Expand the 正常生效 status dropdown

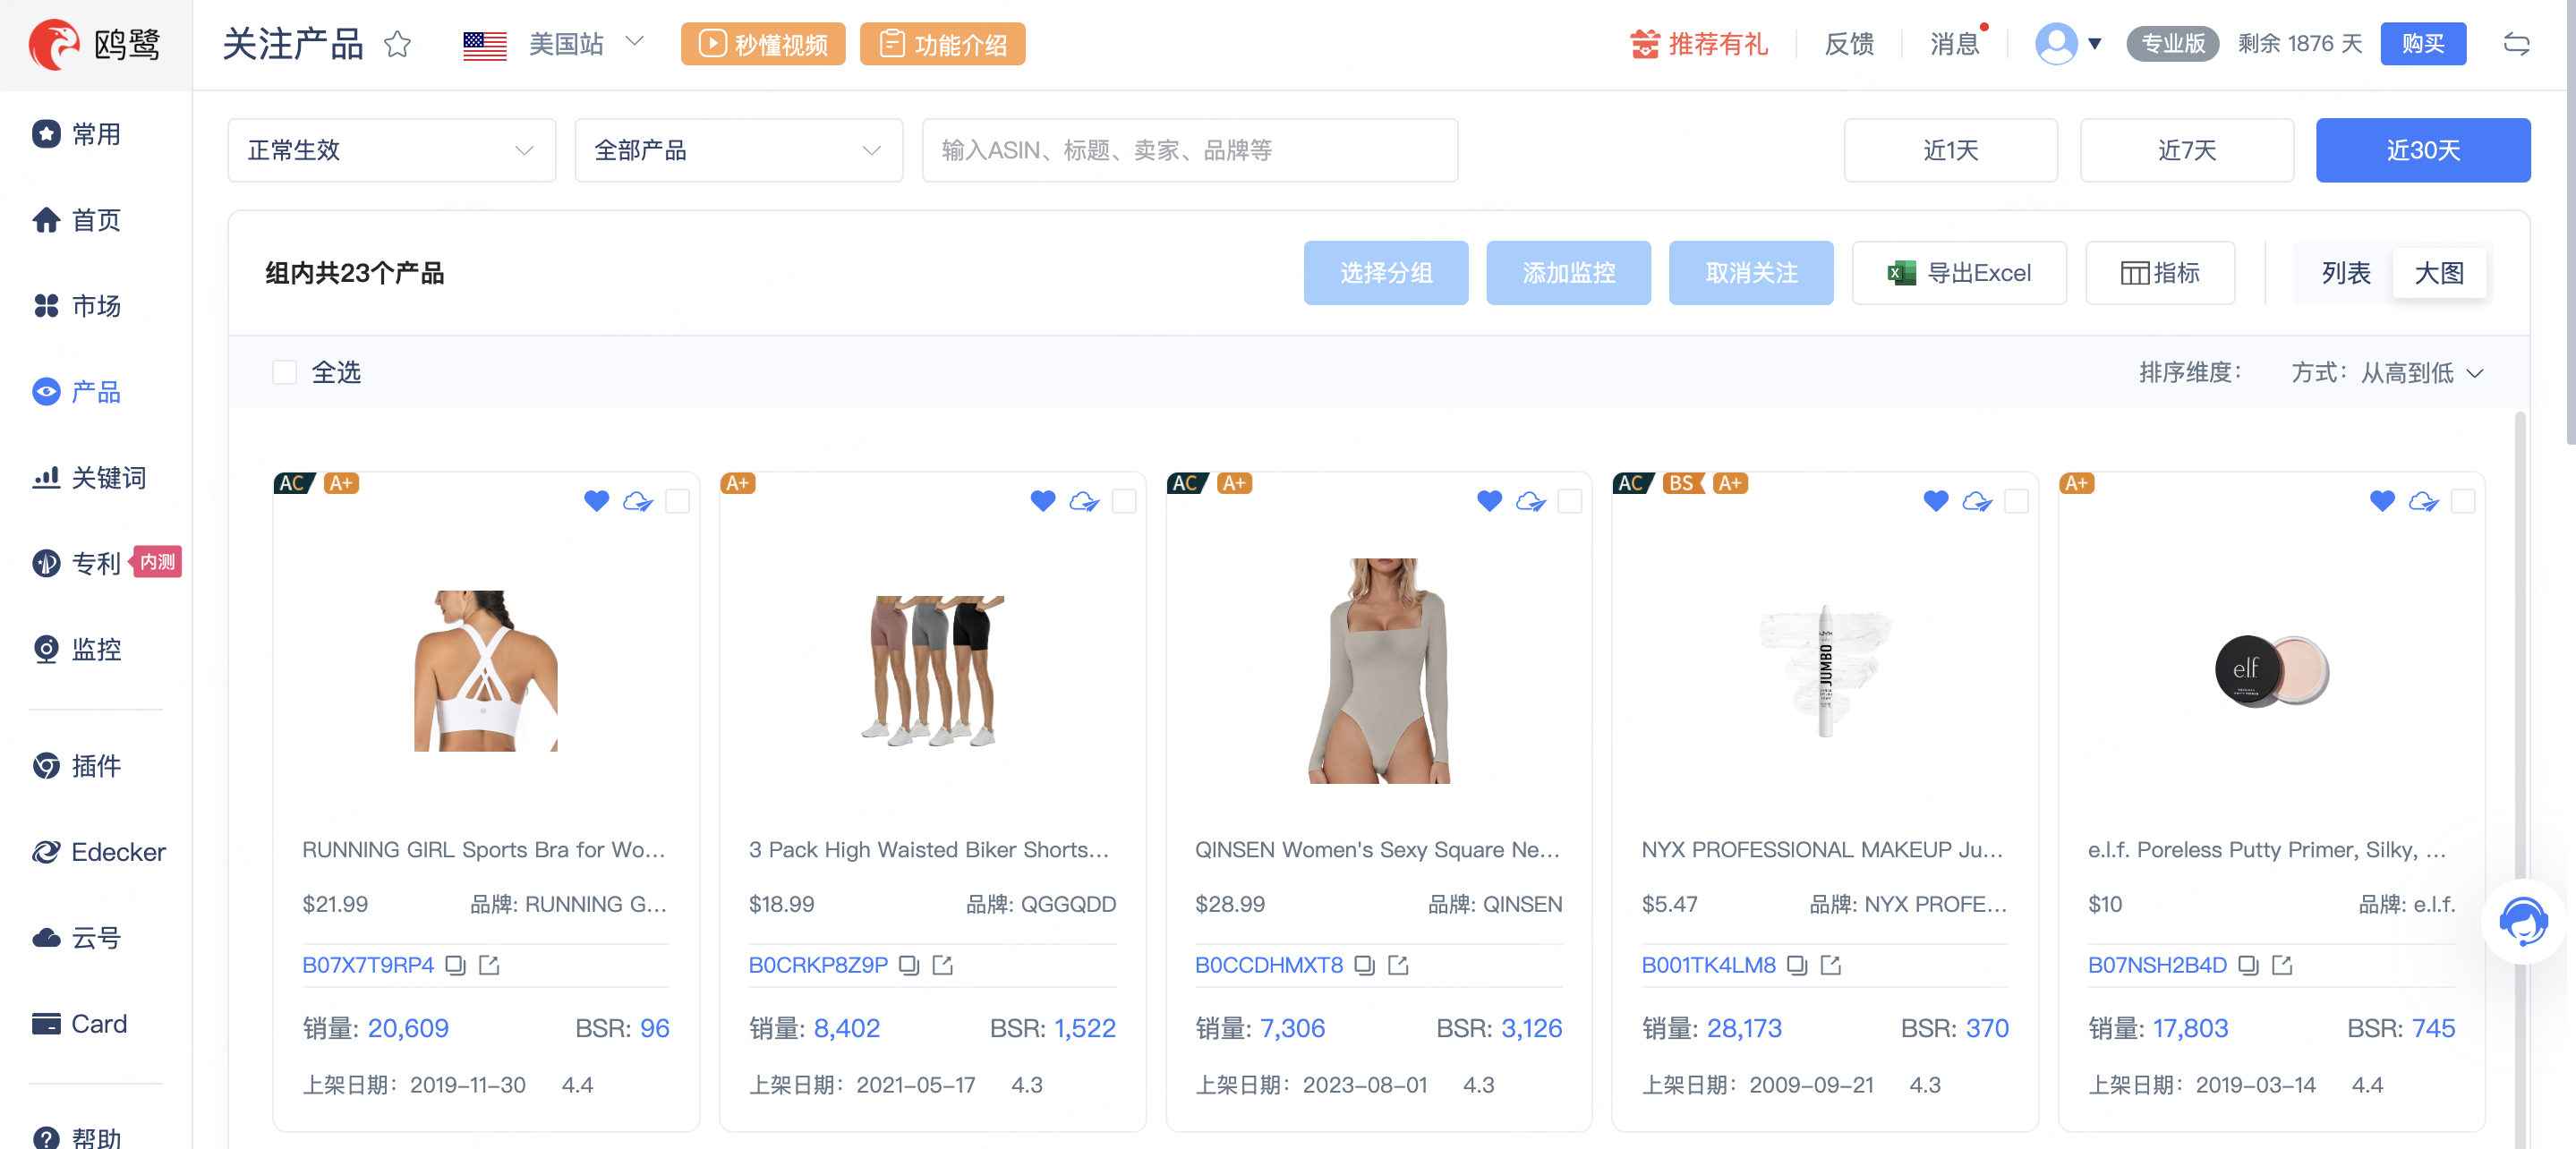click(x=392, y=150)
